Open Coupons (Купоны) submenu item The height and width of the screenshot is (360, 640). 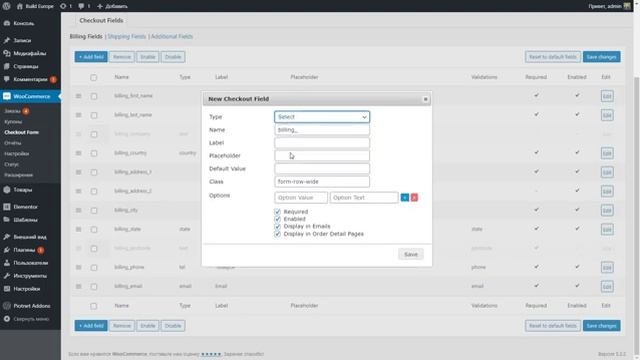[x=13, y=122]
